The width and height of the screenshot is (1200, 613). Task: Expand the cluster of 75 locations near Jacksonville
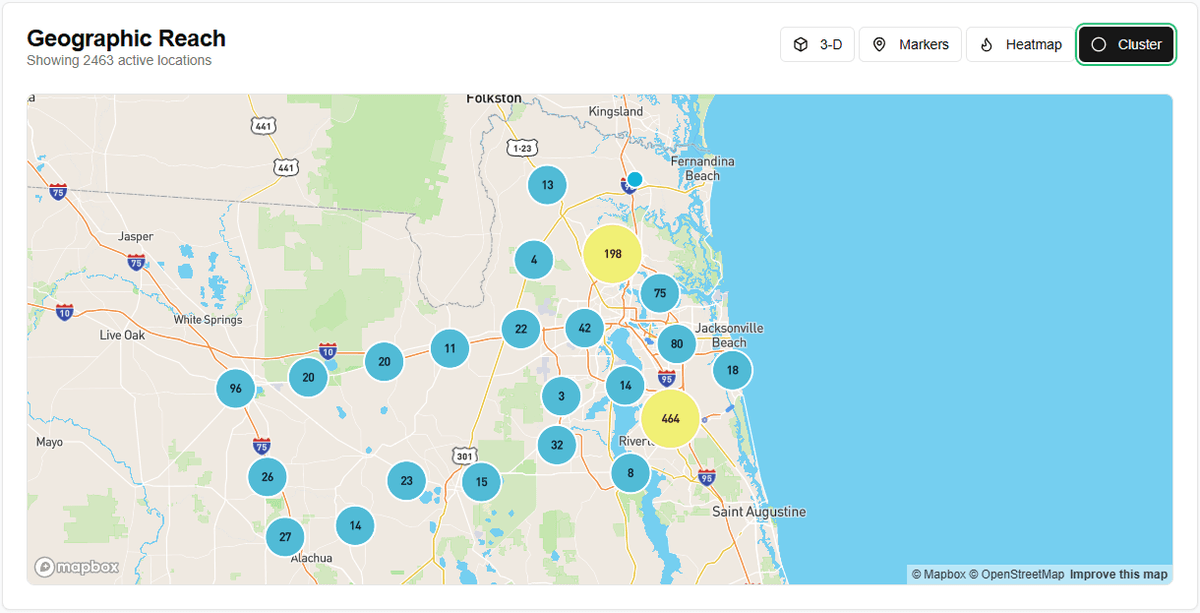659,293
